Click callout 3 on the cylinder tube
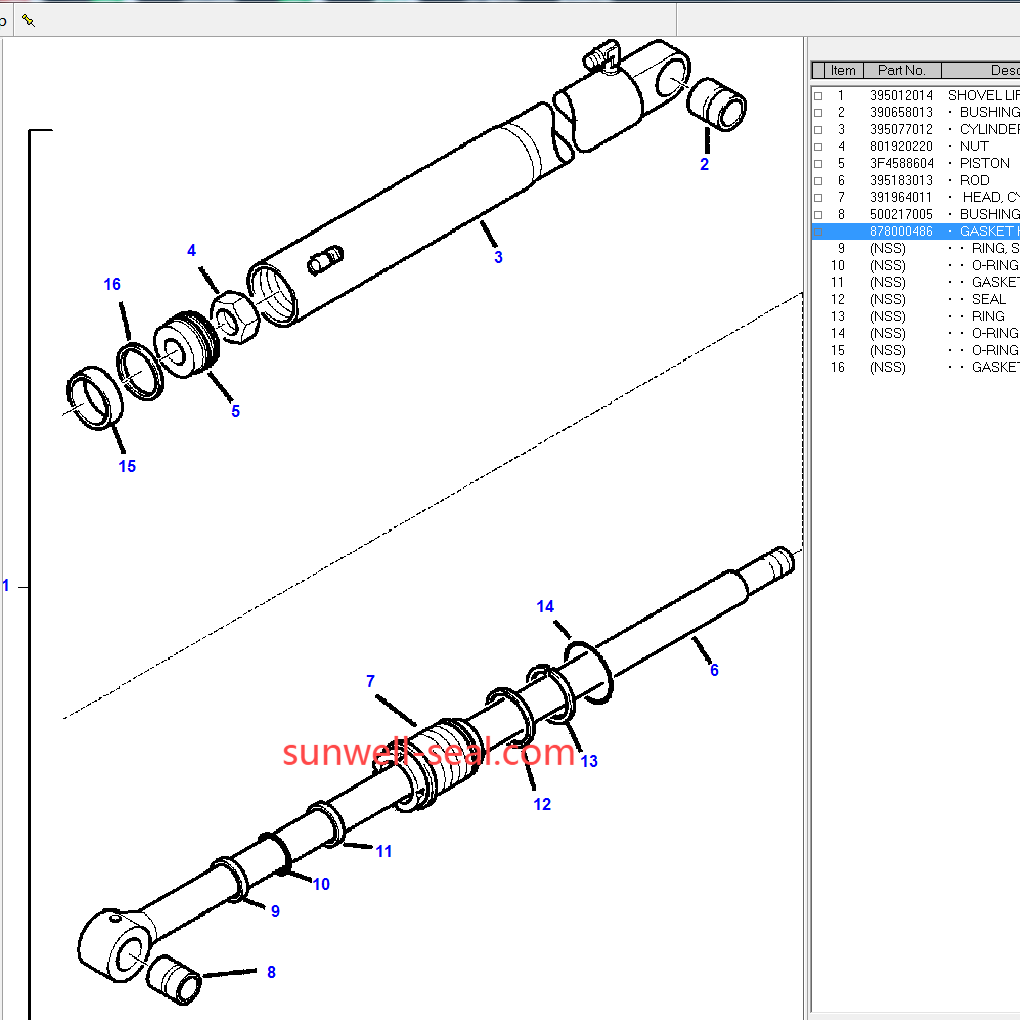The image size is (1020, 1020). [x=498, y=257]
